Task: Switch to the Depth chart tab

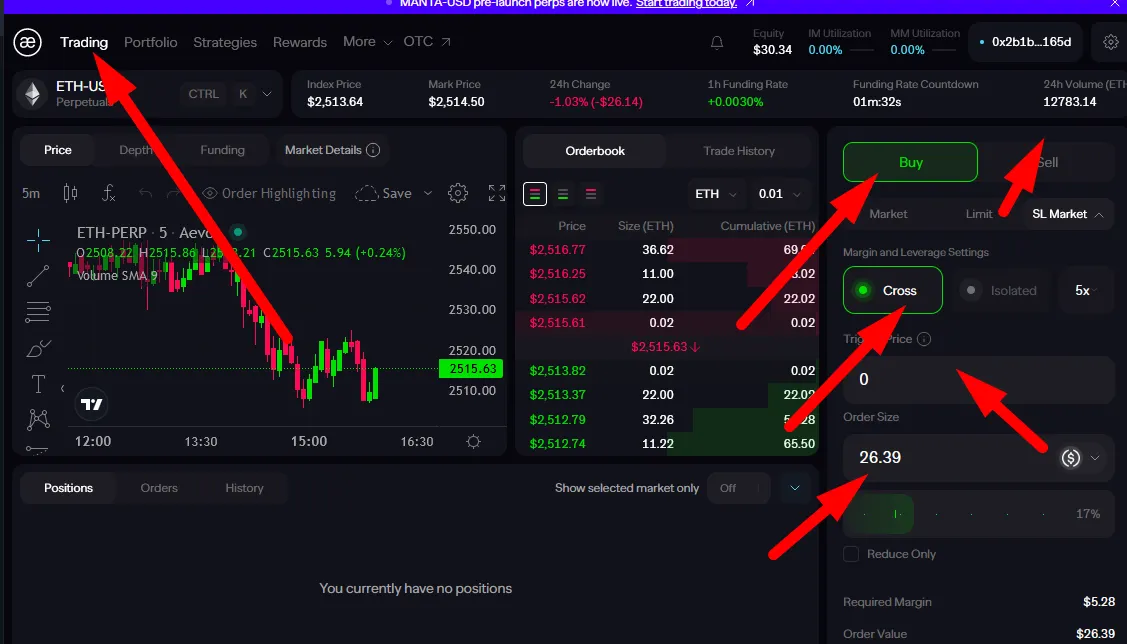Action: tap(136, 150)
